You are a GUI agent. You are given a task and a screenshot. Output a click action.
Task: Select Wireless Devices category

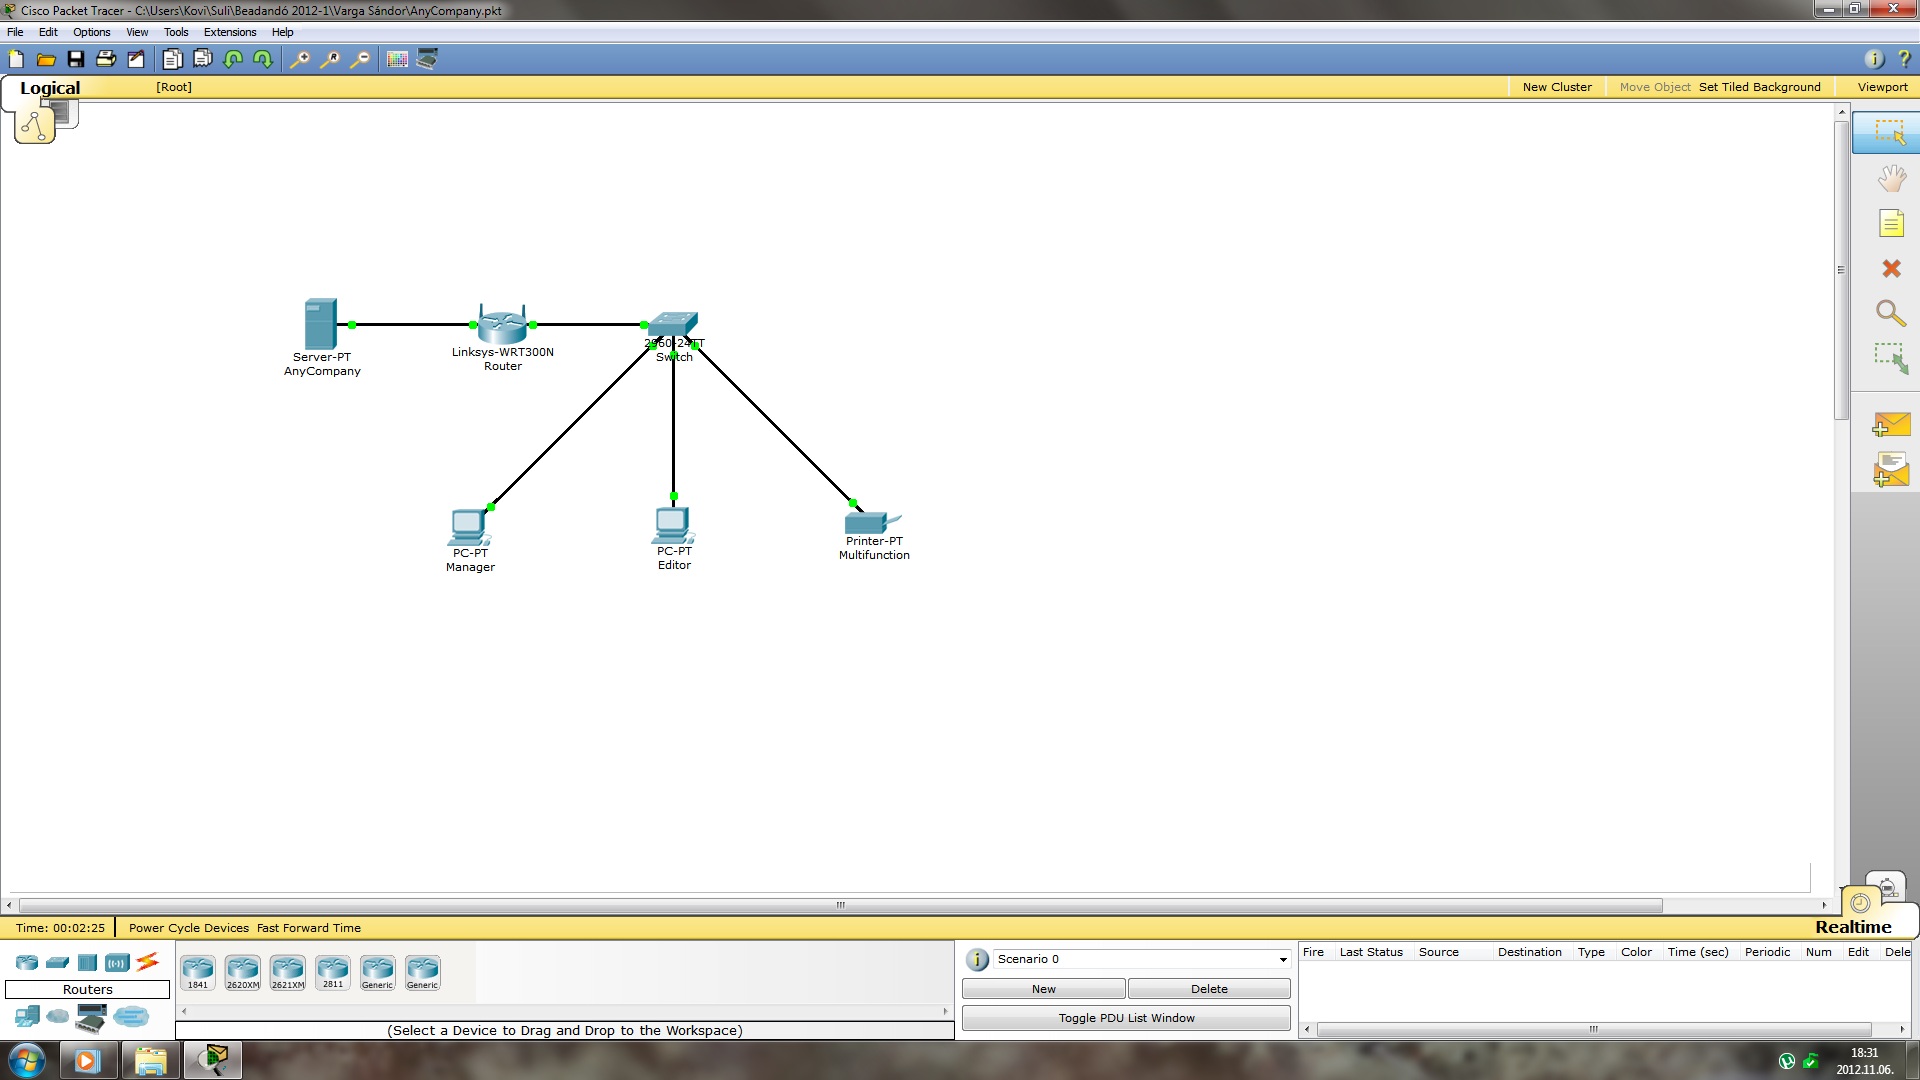(117, 963)
